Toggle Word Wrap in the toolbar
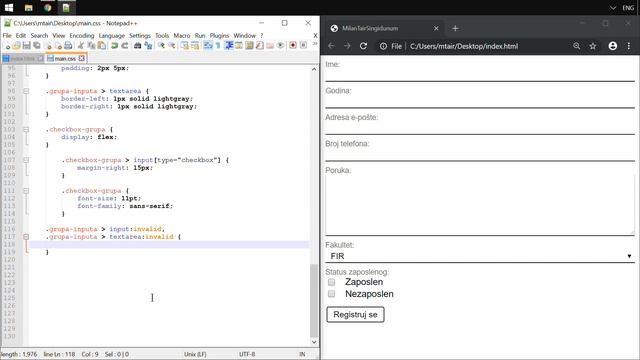This screenshot has width=640, height=360. [208, 45]
